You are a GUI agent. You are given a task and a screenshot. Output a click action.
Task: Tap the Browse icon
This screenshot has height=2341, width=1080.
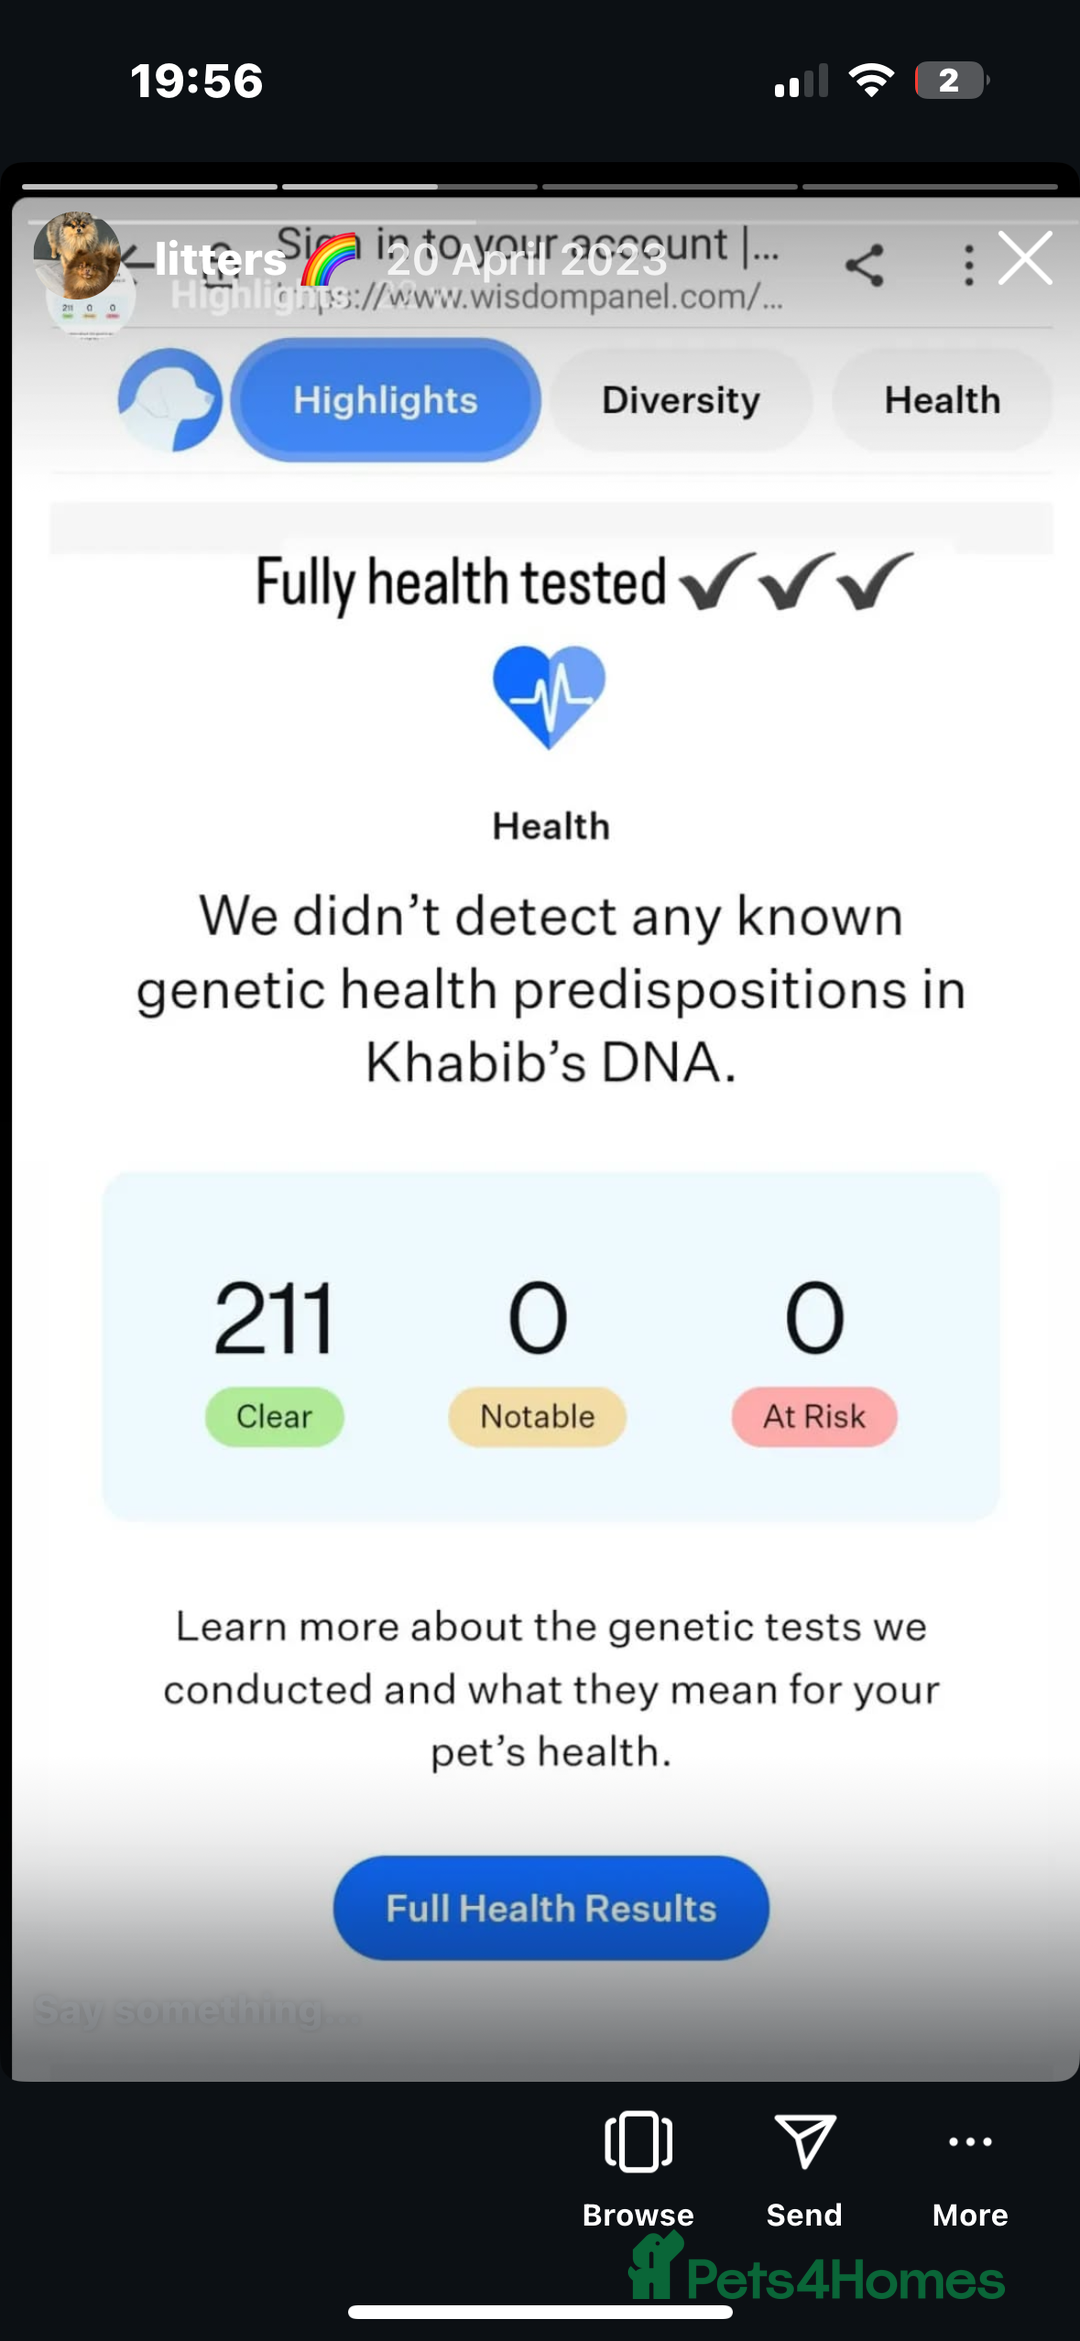pyautogui.click(x=638, y=2142)
